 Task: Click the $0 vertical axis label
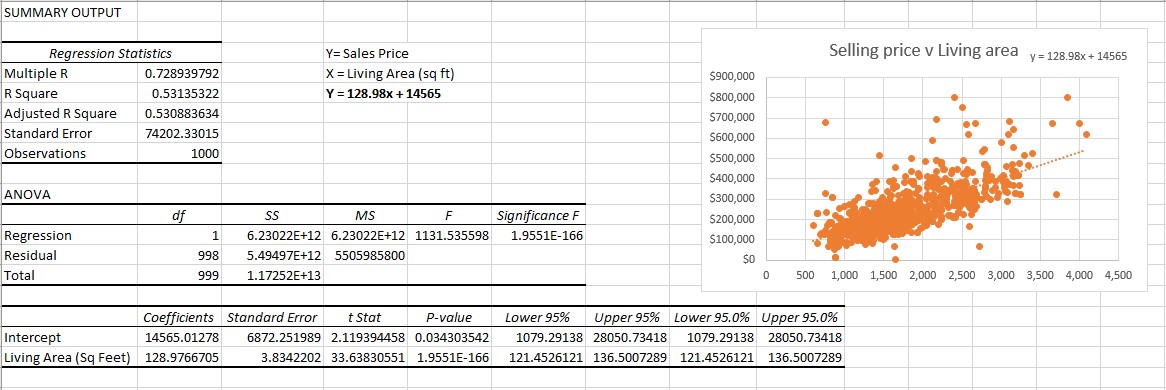[x=749, y=260]
